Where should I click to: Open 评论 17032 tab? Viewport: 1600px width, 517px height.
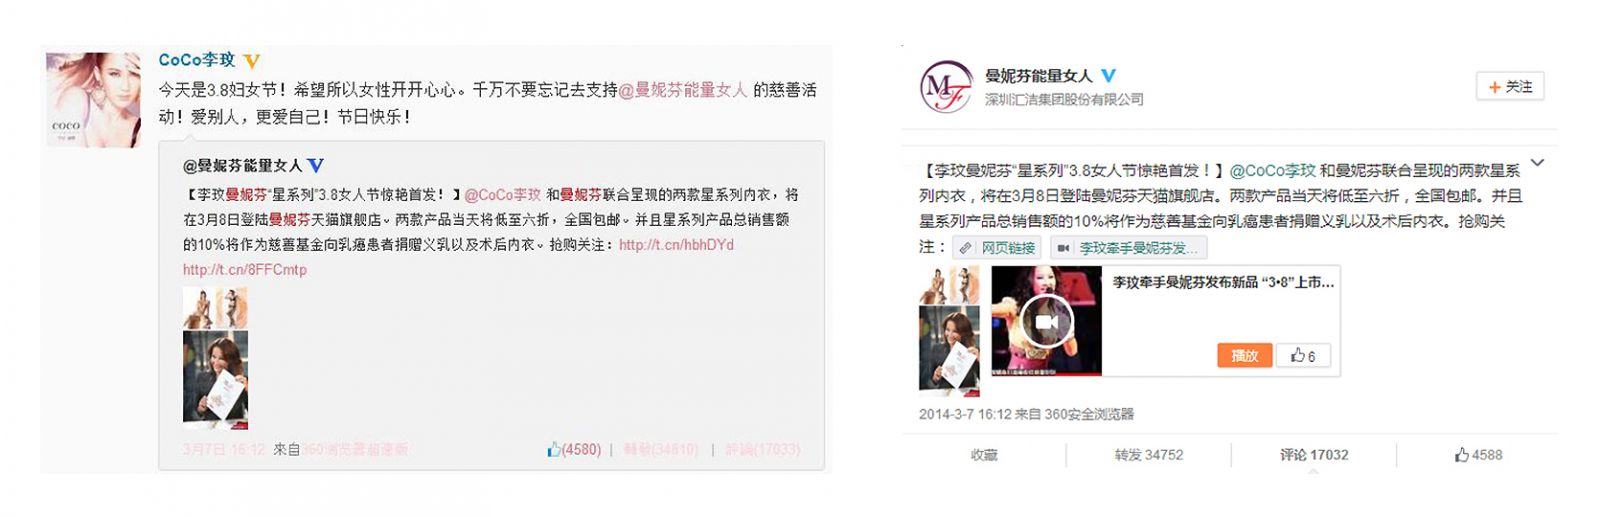[1314, 455]
